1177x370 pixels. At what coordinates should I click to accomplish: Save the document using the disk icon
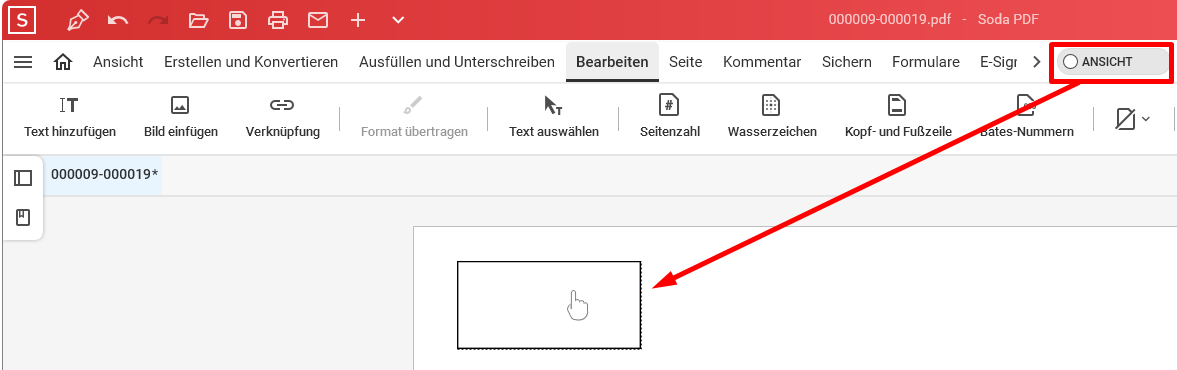click(238, 20)
